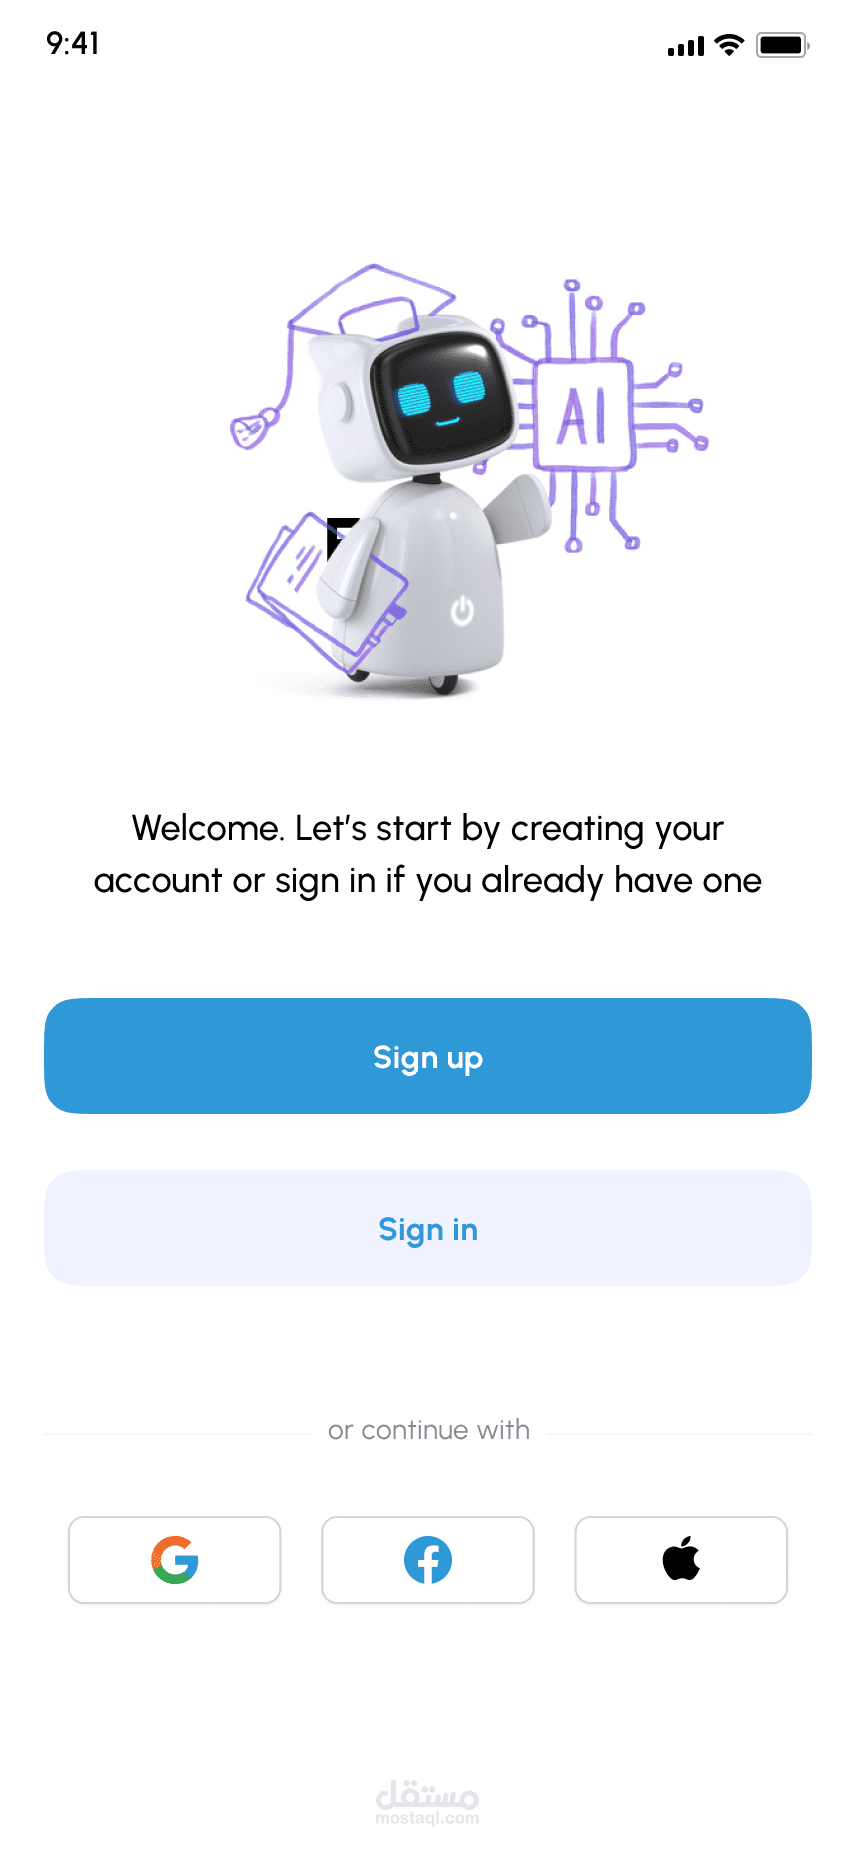Tap the Sign in button
This screenshot has height=1864, width=856.
pos(428,1228)
